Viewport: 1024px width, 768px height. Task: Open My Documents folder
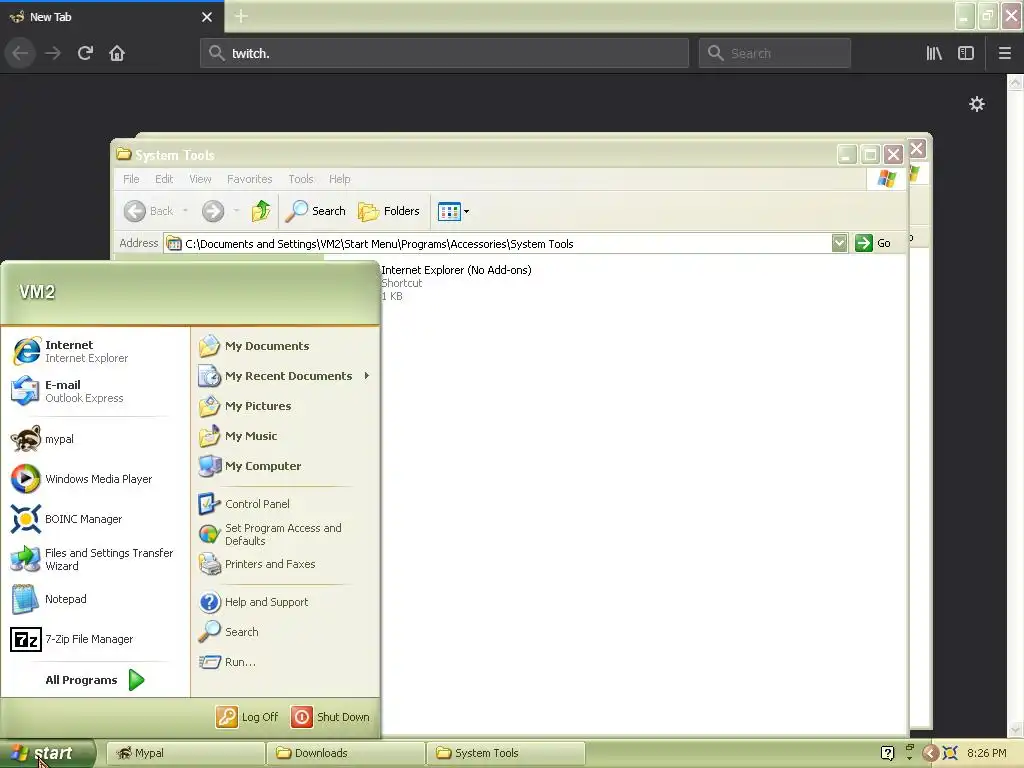click(x=285, y=346)
